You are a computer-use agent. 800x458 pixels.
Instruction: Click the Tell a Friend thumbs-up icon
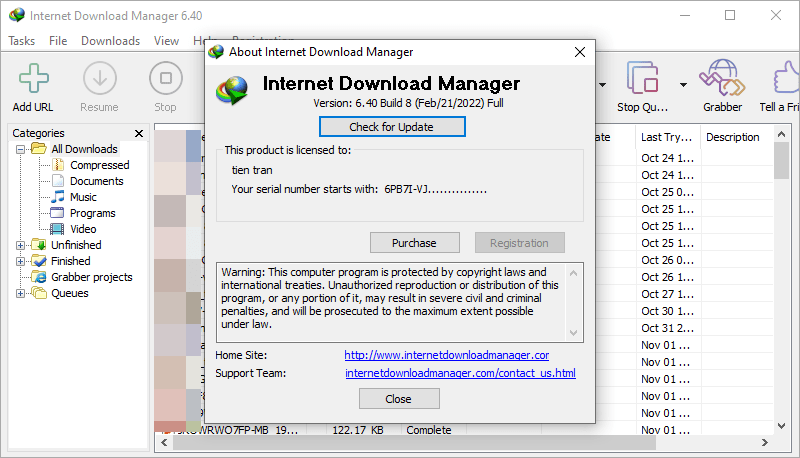(x=786, y=78)
